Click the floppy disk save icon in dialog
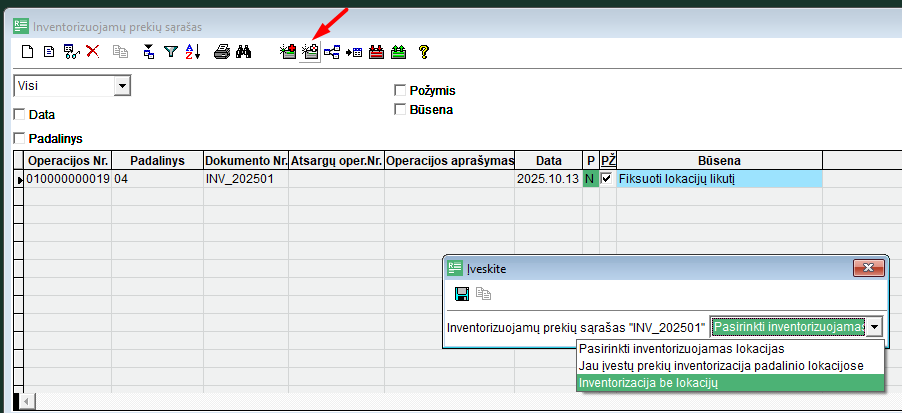The image size is (902, 413). [x=462, y=294]
